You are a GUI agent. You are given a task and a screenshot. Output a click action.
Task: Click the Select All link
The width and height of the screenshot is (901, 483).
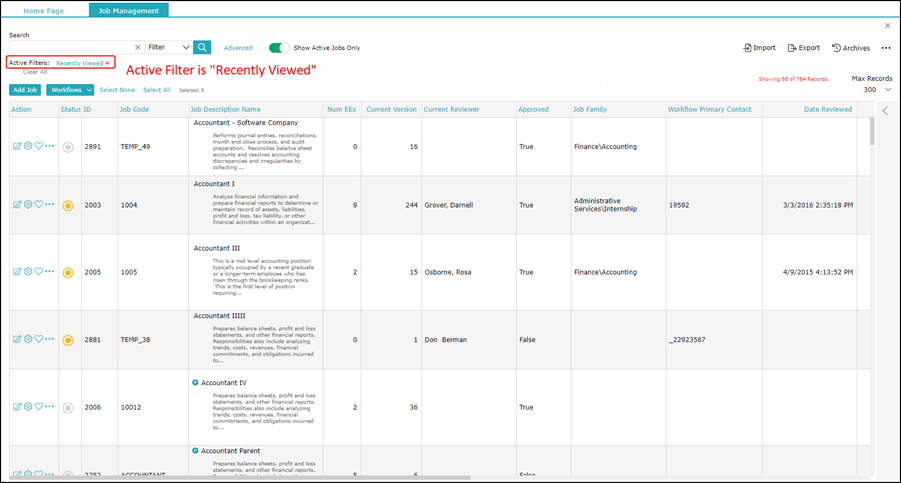click(156, 90)
